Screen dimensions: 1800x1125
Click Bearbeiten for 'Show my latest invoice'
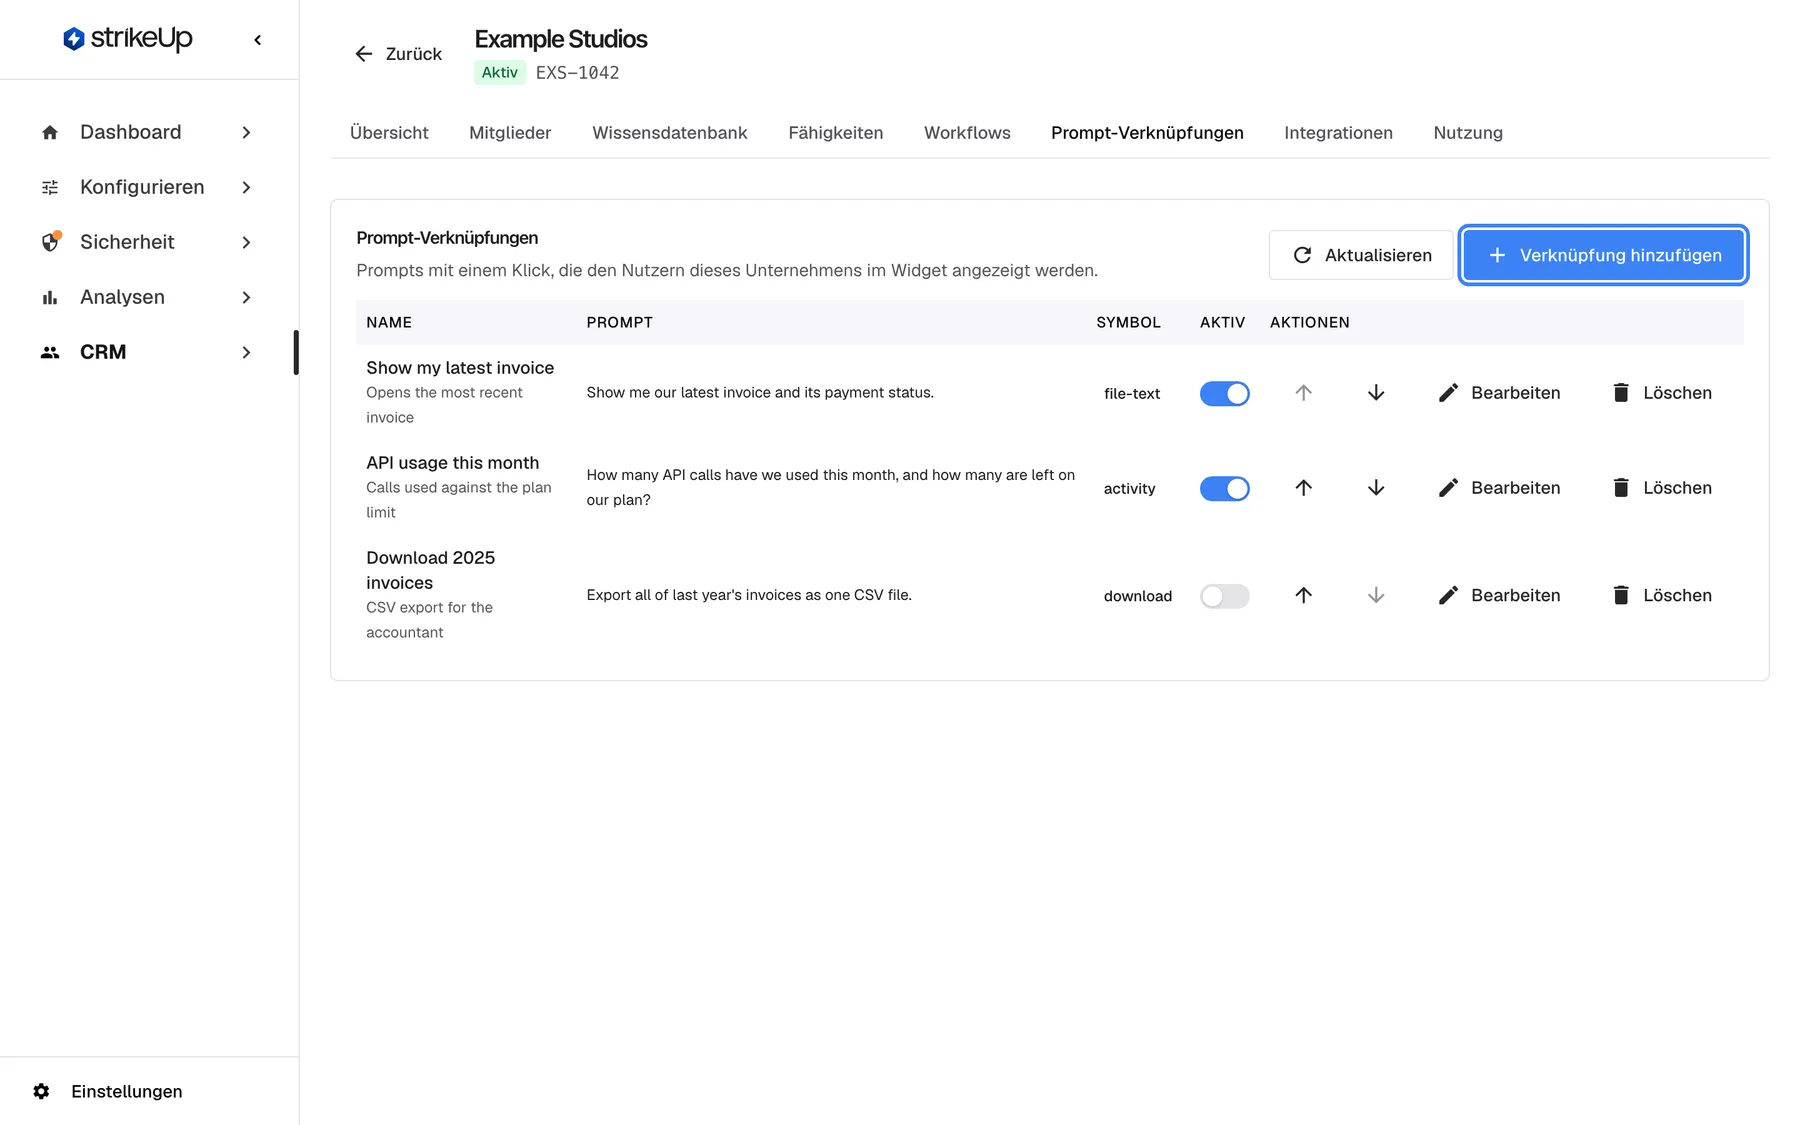[1499, 393]
